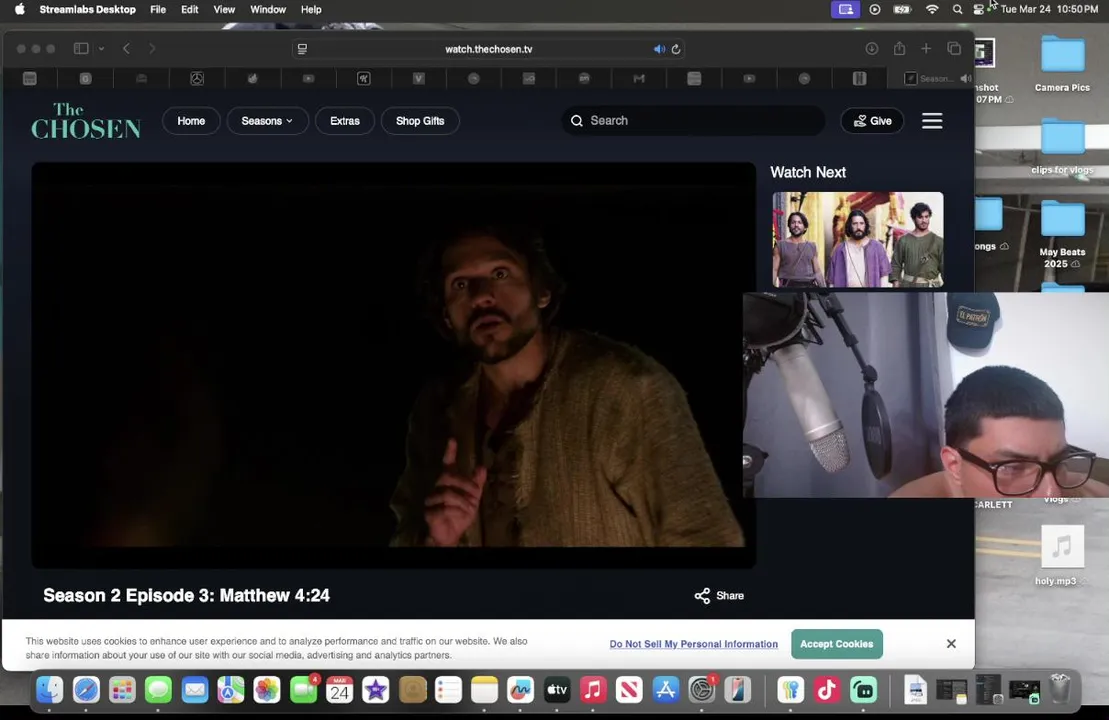Click the Search field on The Chosen site
The width and height of the screenshot is (1109, 720).
[693, 121]
